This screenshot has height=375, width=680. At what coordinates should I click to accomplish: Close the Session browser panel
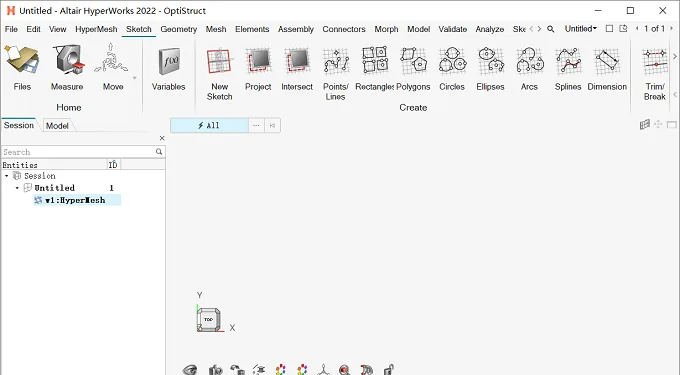pyautogui.click(x=162, y=138)
